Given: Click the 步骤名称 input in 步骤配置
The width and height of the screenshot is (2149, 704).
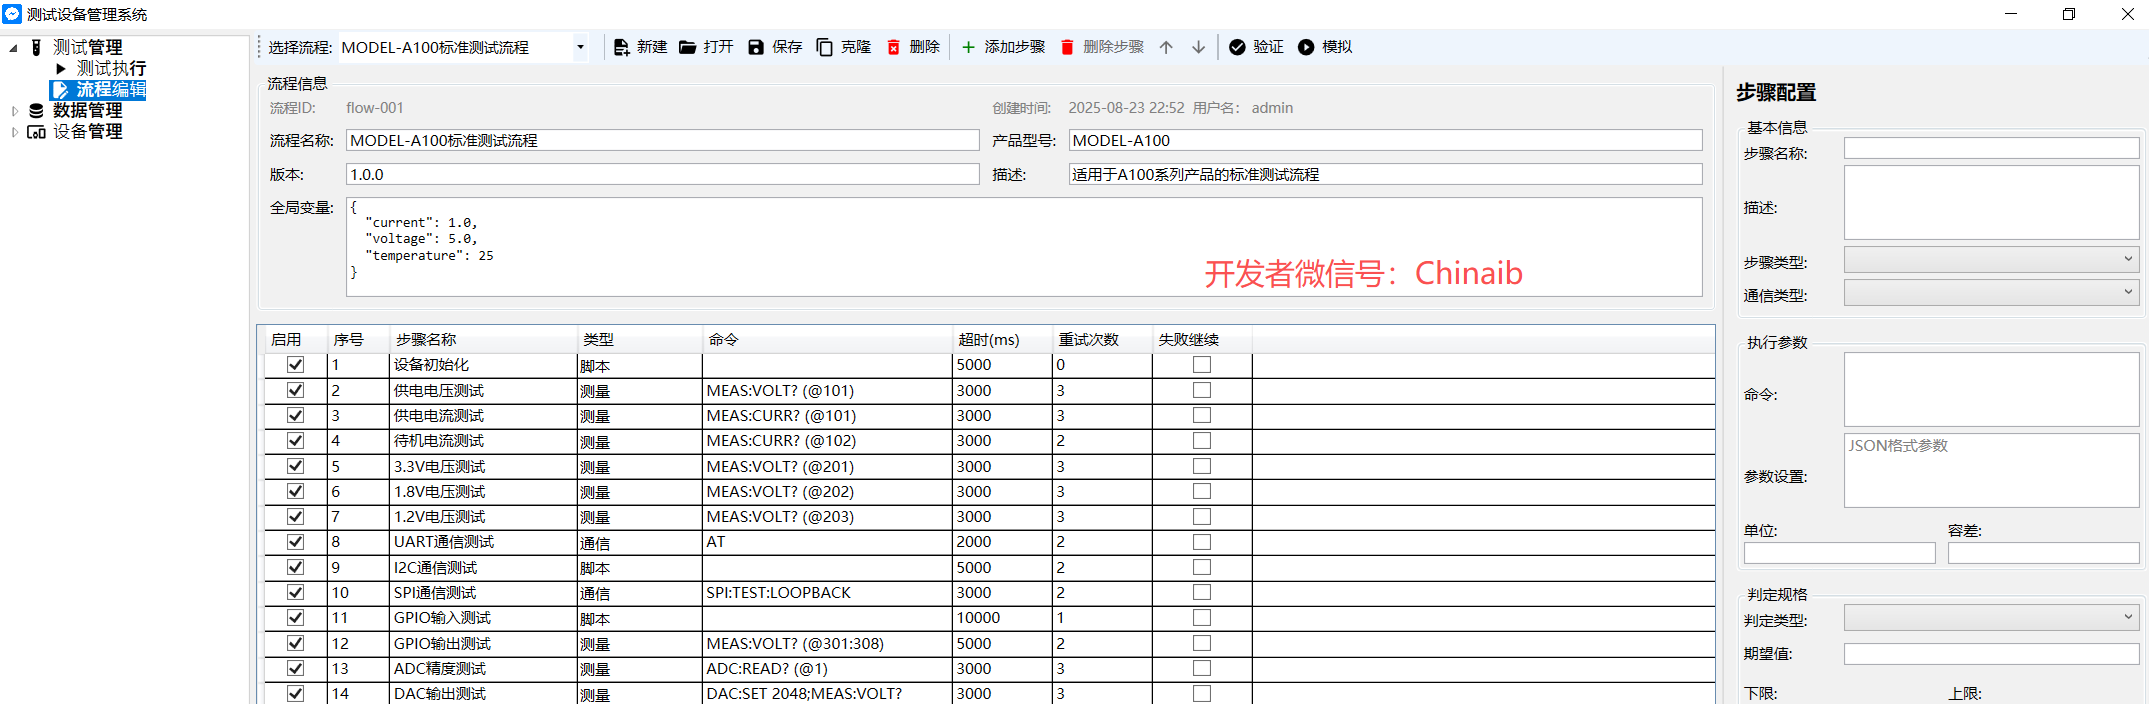Looking at the screenshot, I should click(x=1991, y=148).
